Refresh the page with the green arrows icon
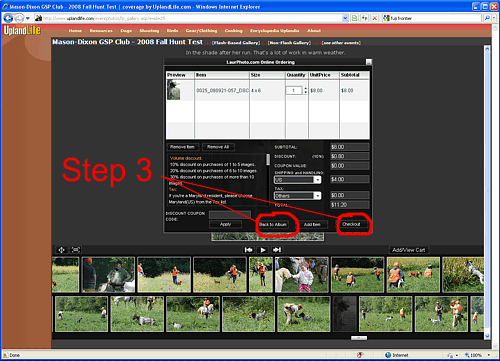 (x=365, y=18)
